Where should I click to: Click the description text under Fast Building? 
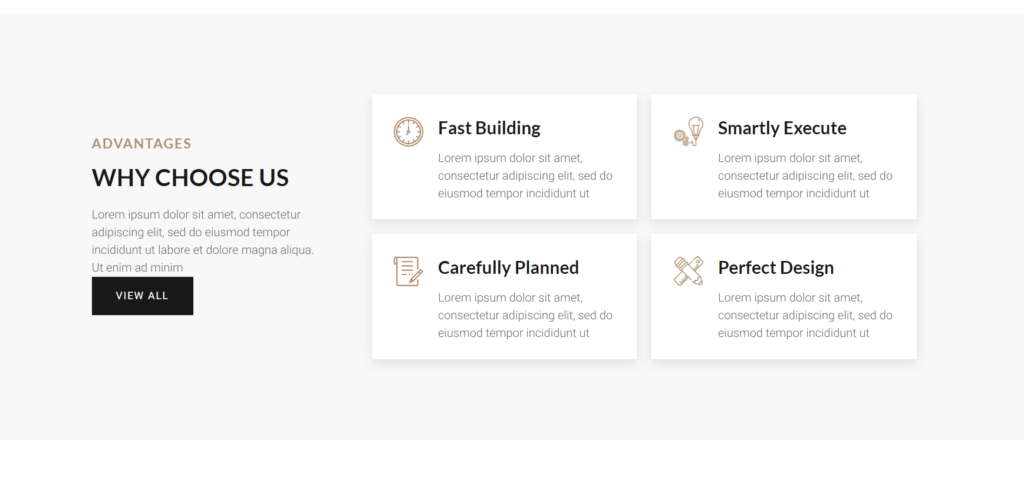(x=525, y=176)
